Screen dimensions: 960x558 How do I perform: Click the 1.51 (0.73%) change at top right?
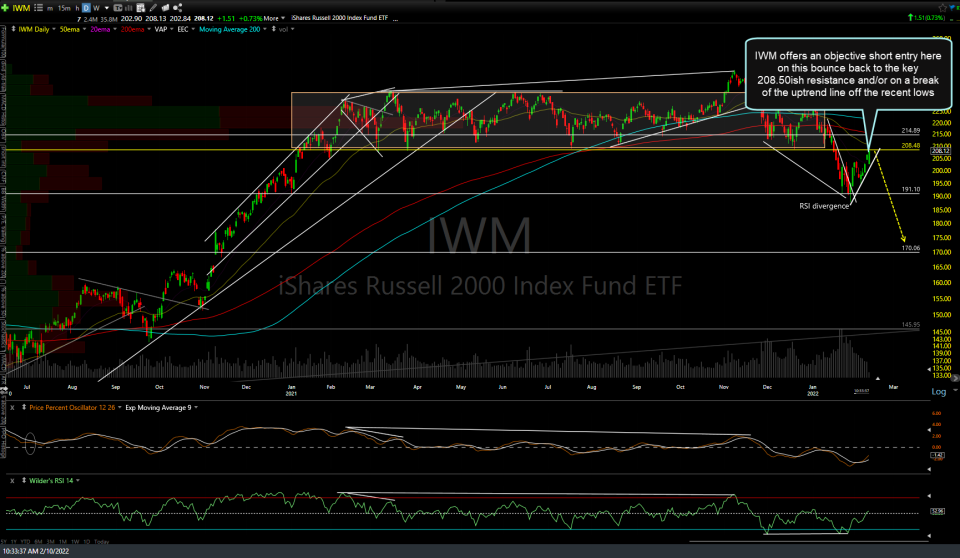(x=927, y=18)
